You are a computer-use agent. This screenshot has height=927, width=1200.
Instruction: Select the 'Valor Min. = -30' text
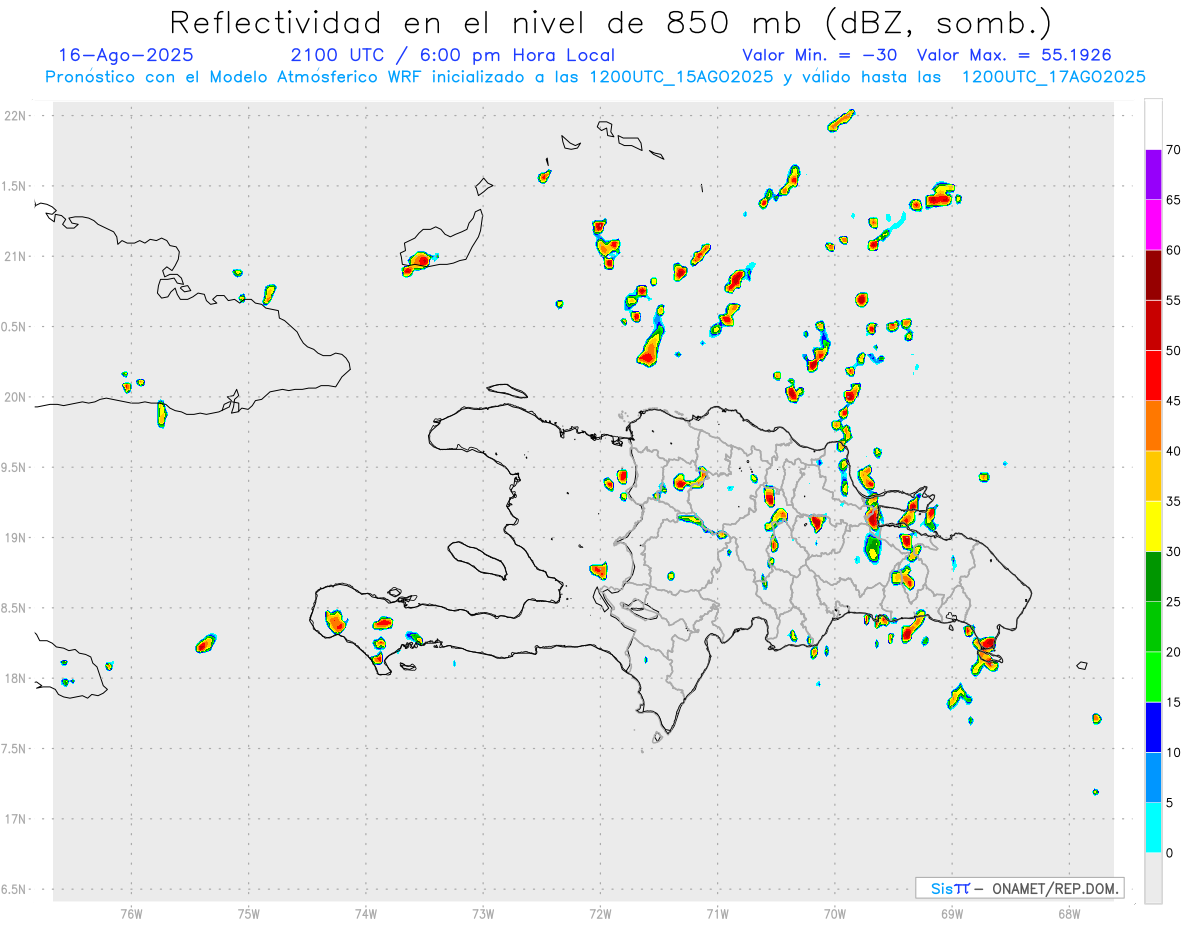coord(819,55)
